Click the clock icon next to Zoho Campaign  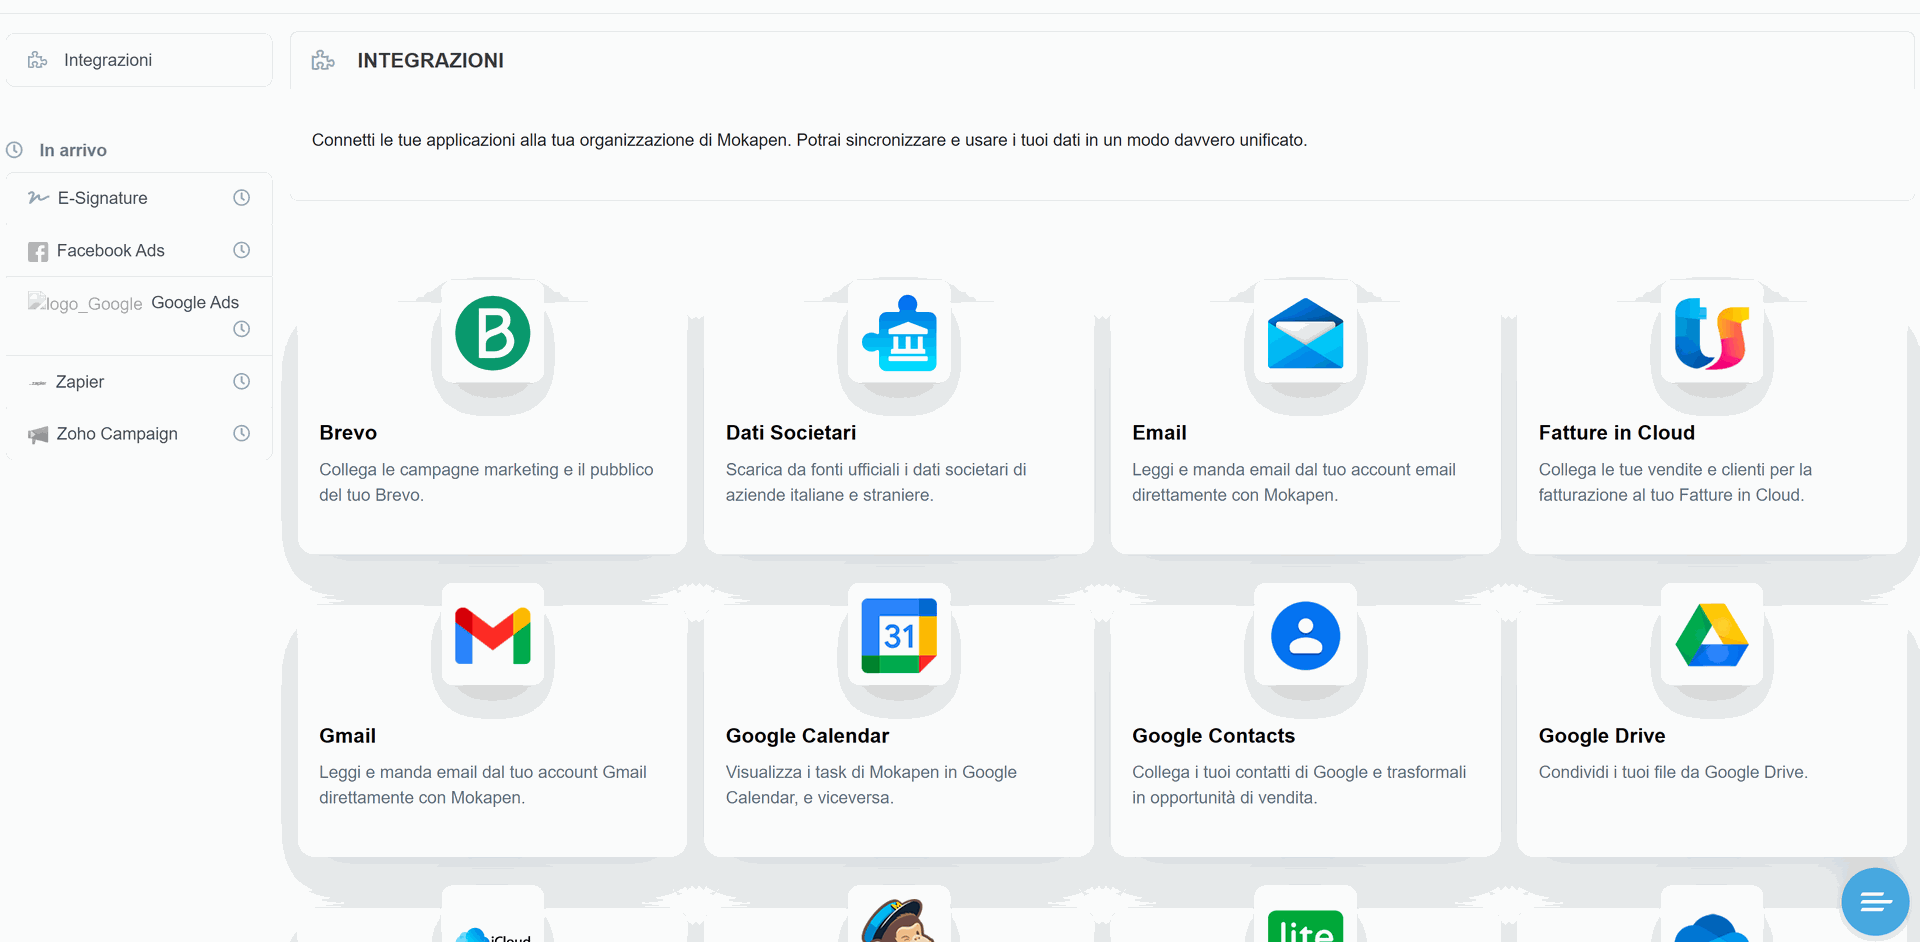[x=241, y=433]
